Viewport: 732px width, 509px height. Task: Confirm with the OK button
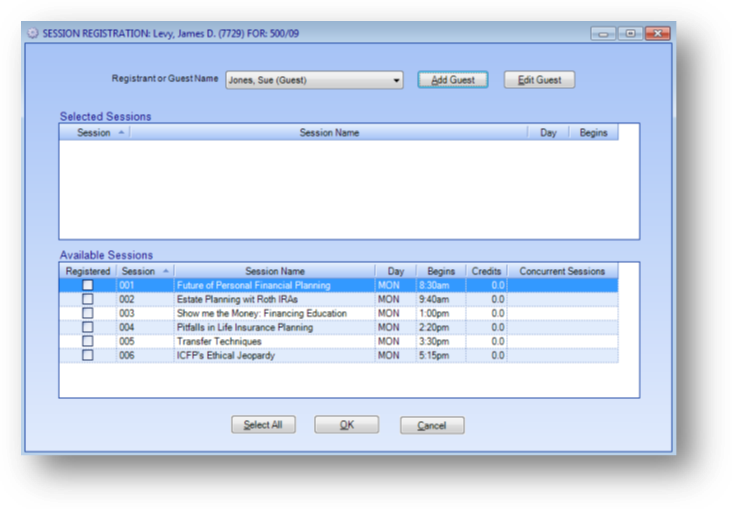(346, 425)
